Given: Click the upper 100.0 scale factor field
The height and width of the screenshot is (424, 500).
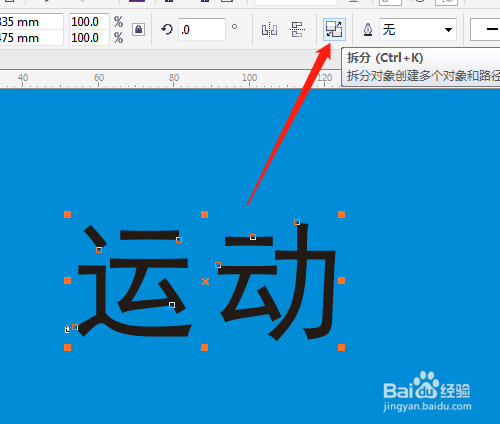Looking at the screenshot, I should point(89,22).
